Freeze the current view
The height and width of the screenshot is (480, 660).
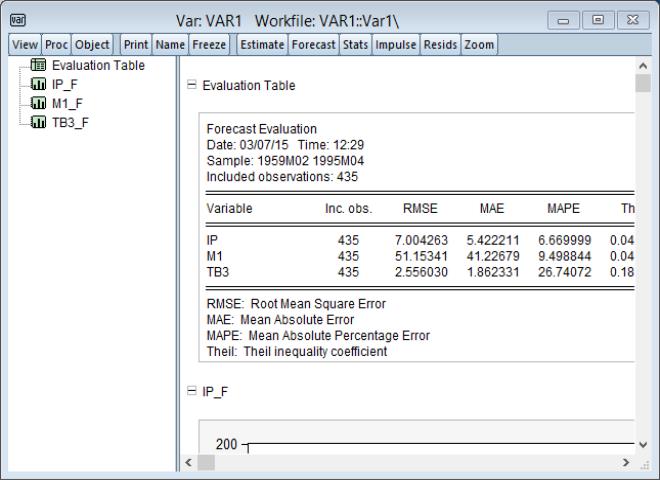tap(209, 45)
